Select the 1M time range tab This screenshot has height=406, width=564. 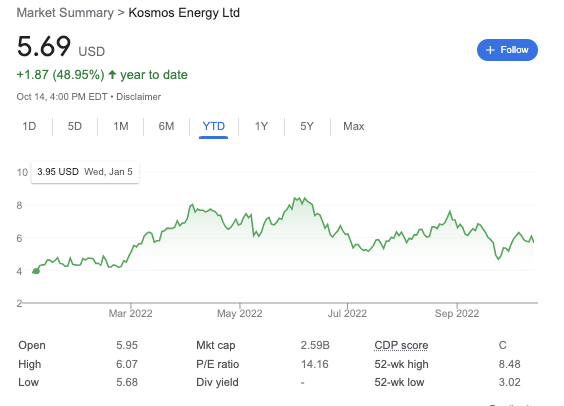[x=121, y=126]
